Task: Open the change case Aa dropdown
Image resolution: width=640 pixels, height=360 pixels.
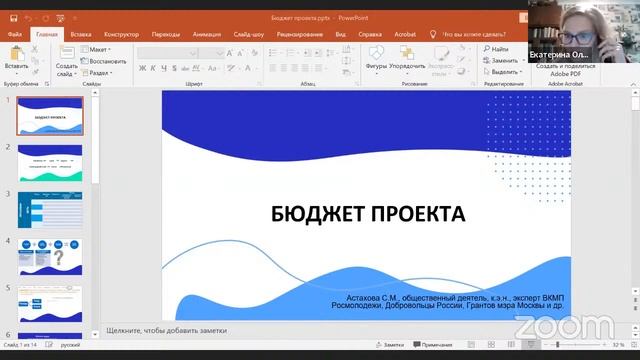Action: pos(213,69)
